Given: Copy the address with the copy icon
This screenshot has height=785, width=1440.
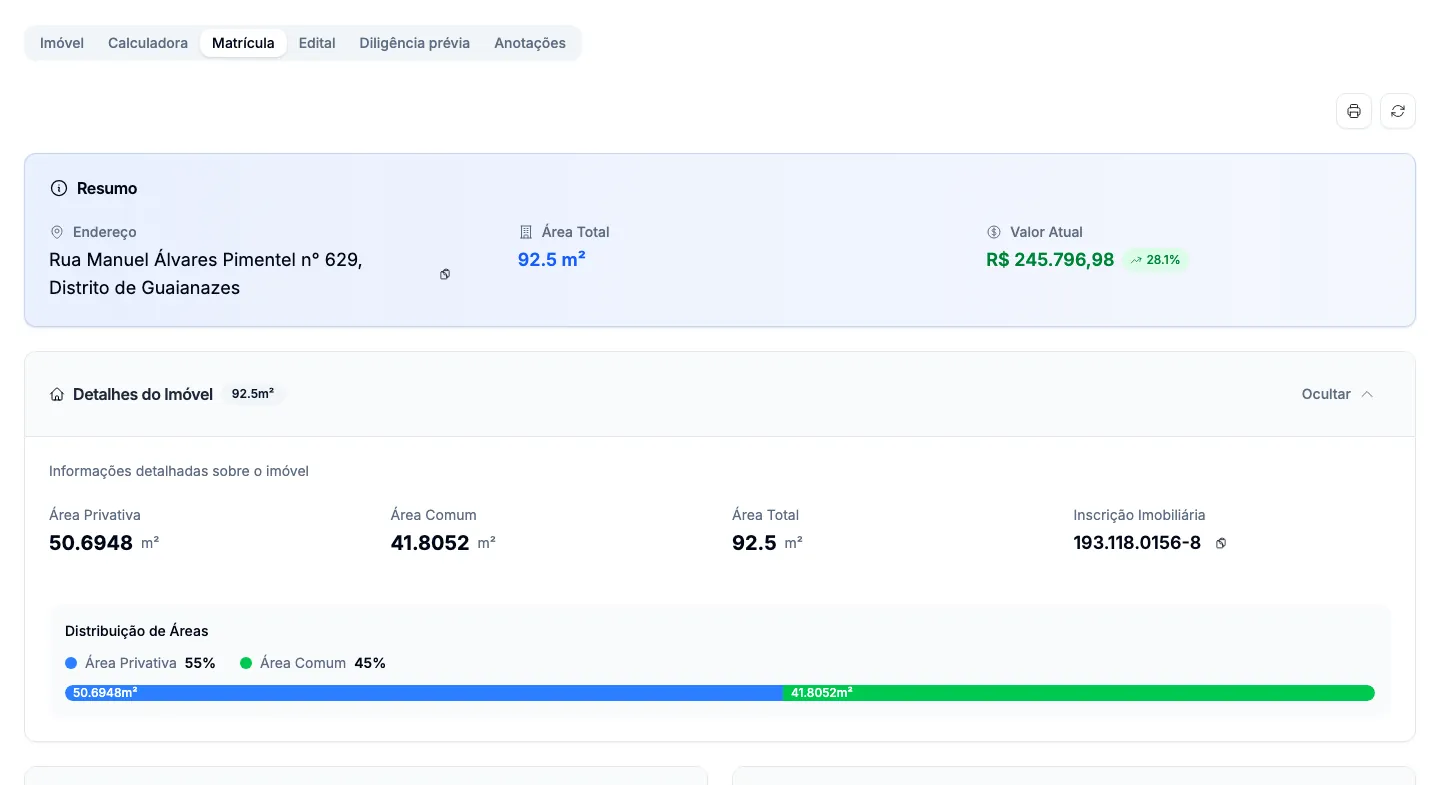Looking at the screenshot, I should tap(445, 274).
